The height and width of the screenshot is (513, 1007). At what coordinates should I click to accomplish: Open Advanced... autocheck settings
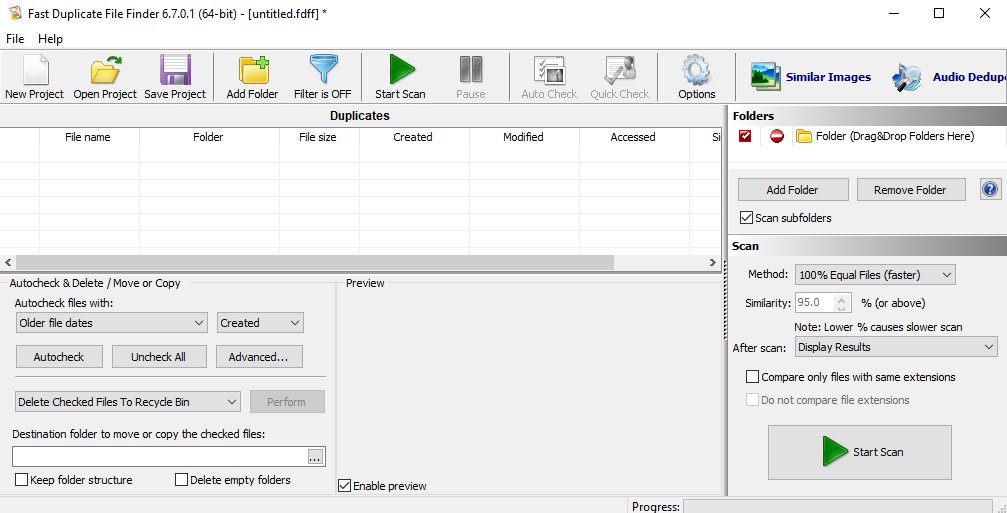tap(259, 357)
